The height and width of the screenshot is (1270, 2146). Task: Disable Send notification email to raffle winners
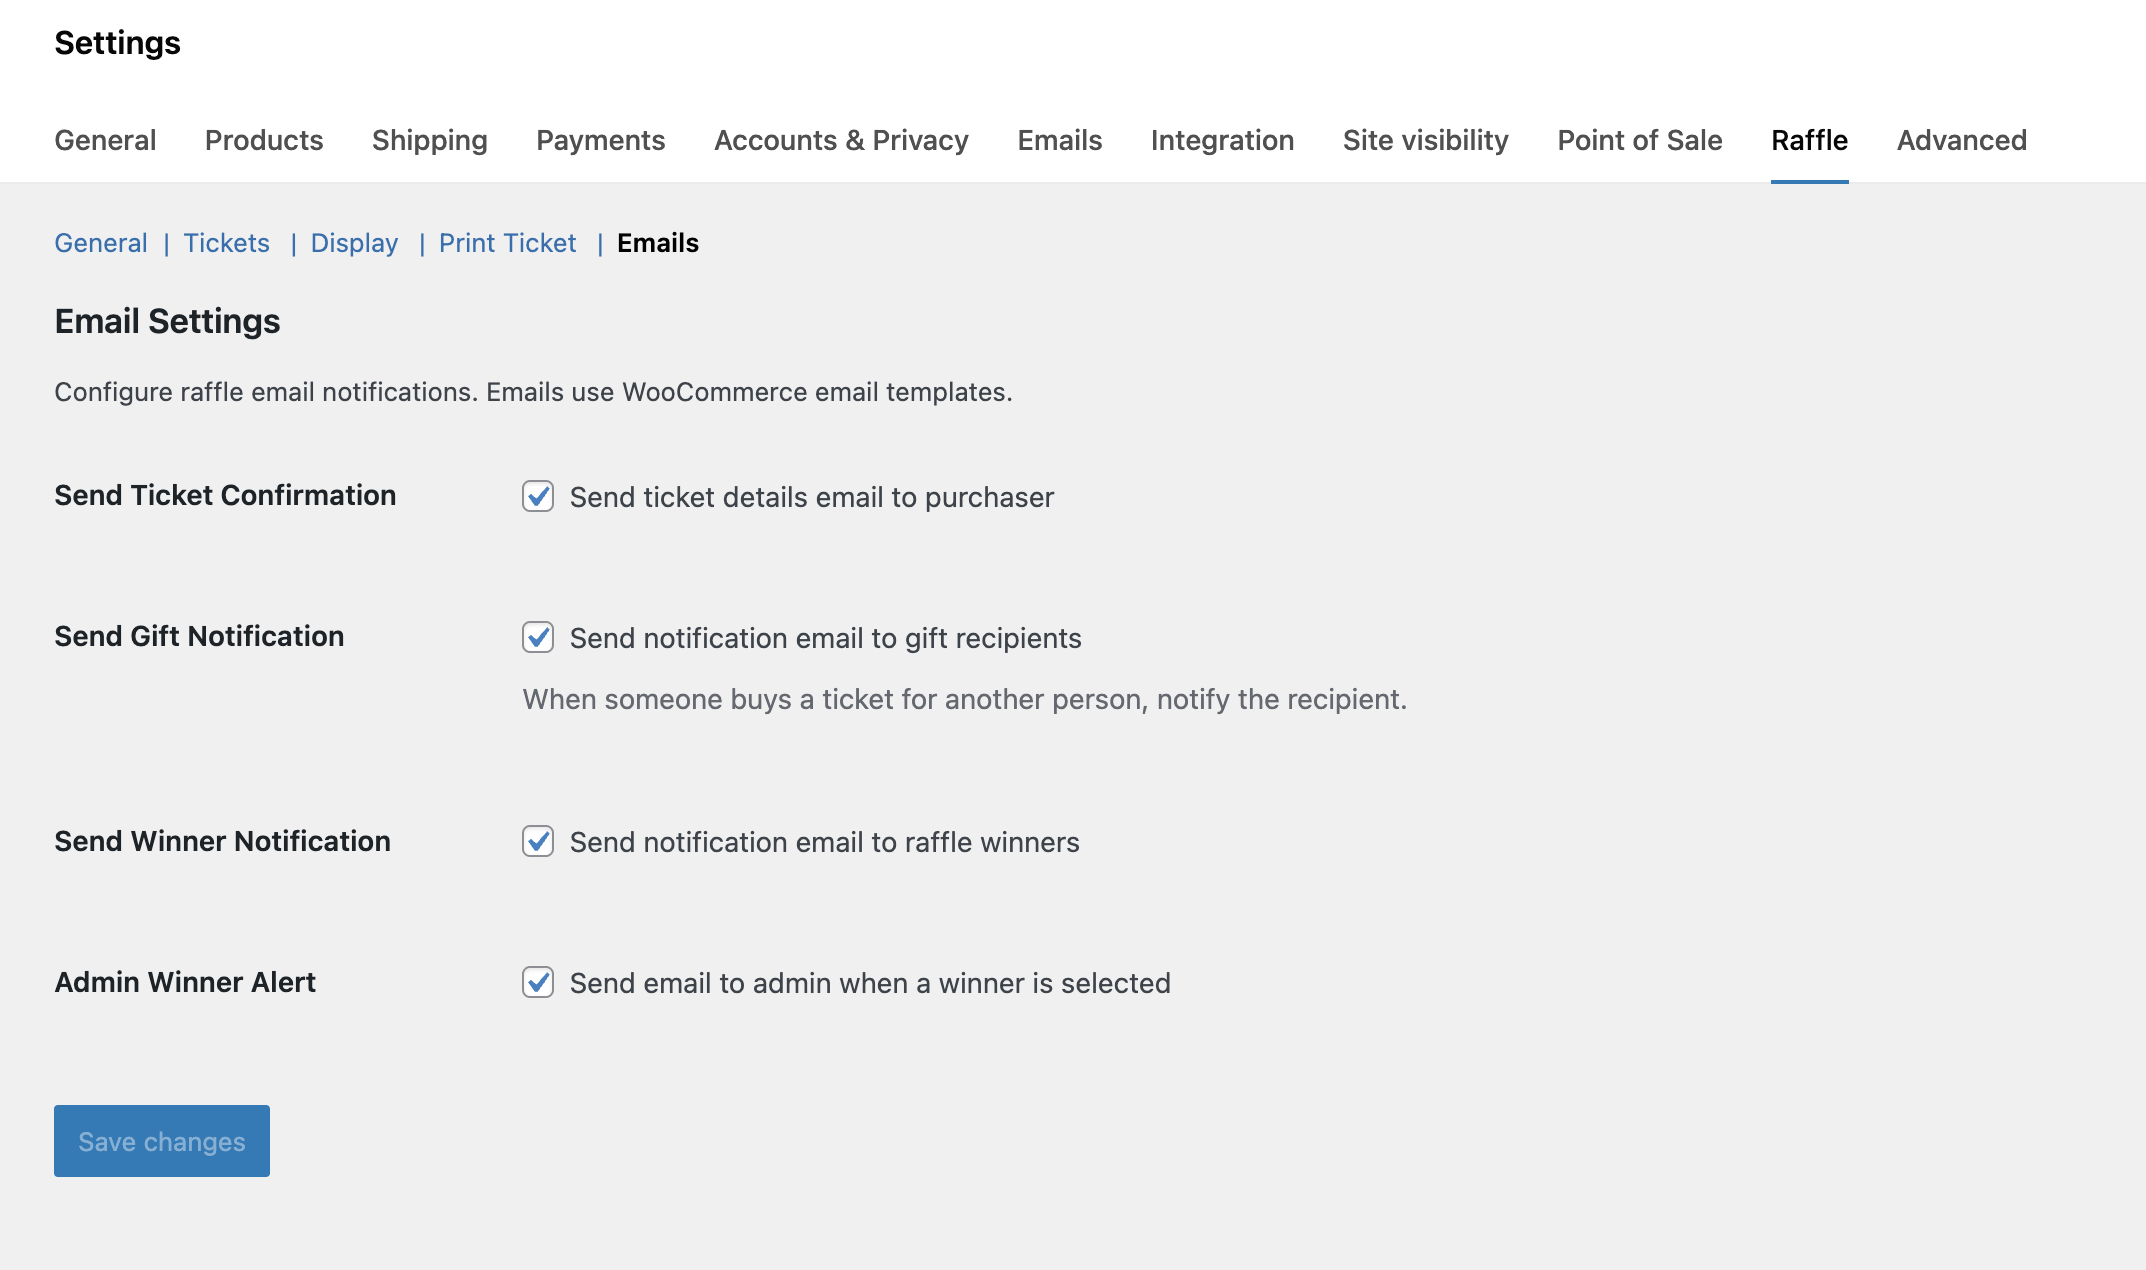click(x=537, y=842)
